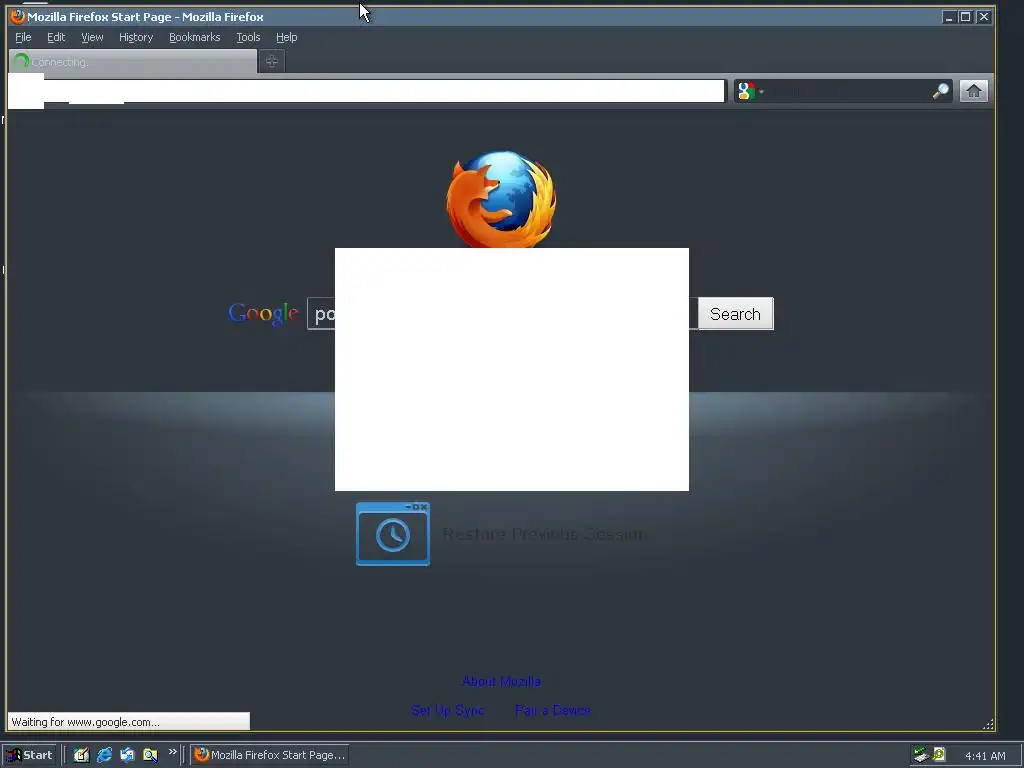The width and height of the screenshot is (1024, 768).
Task: Open the Pair a Device link
Action: [552, 711]
